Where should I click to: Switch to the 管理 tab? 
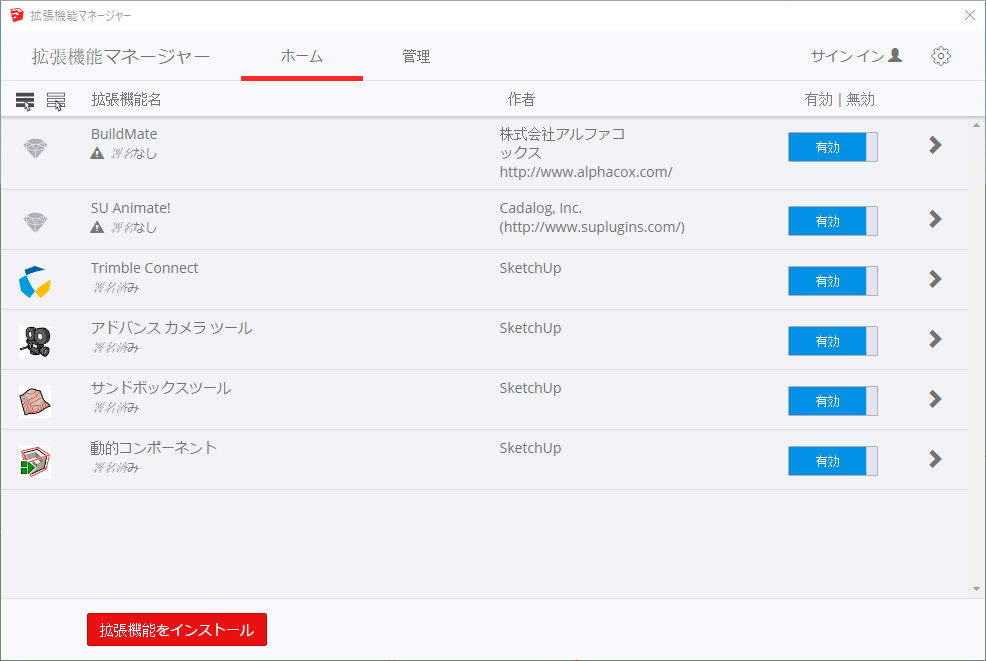click(x=416, y=57)
